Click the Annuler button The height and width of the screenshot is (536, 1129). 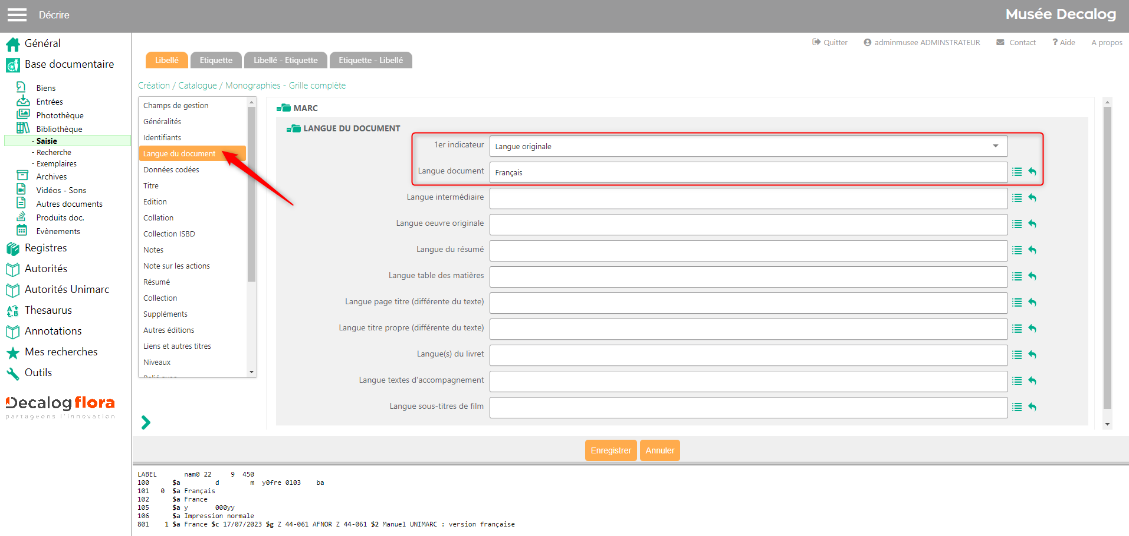[659, 451]
